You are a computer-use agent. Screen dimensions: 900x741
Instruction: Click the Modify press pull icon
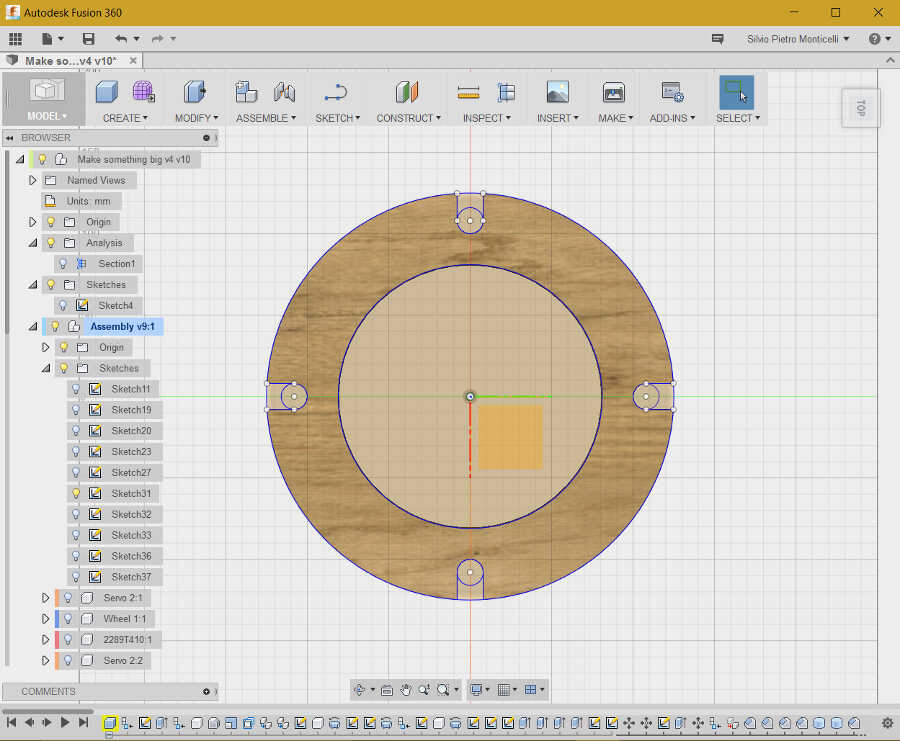pyautogui.click(x=195, y=92)
